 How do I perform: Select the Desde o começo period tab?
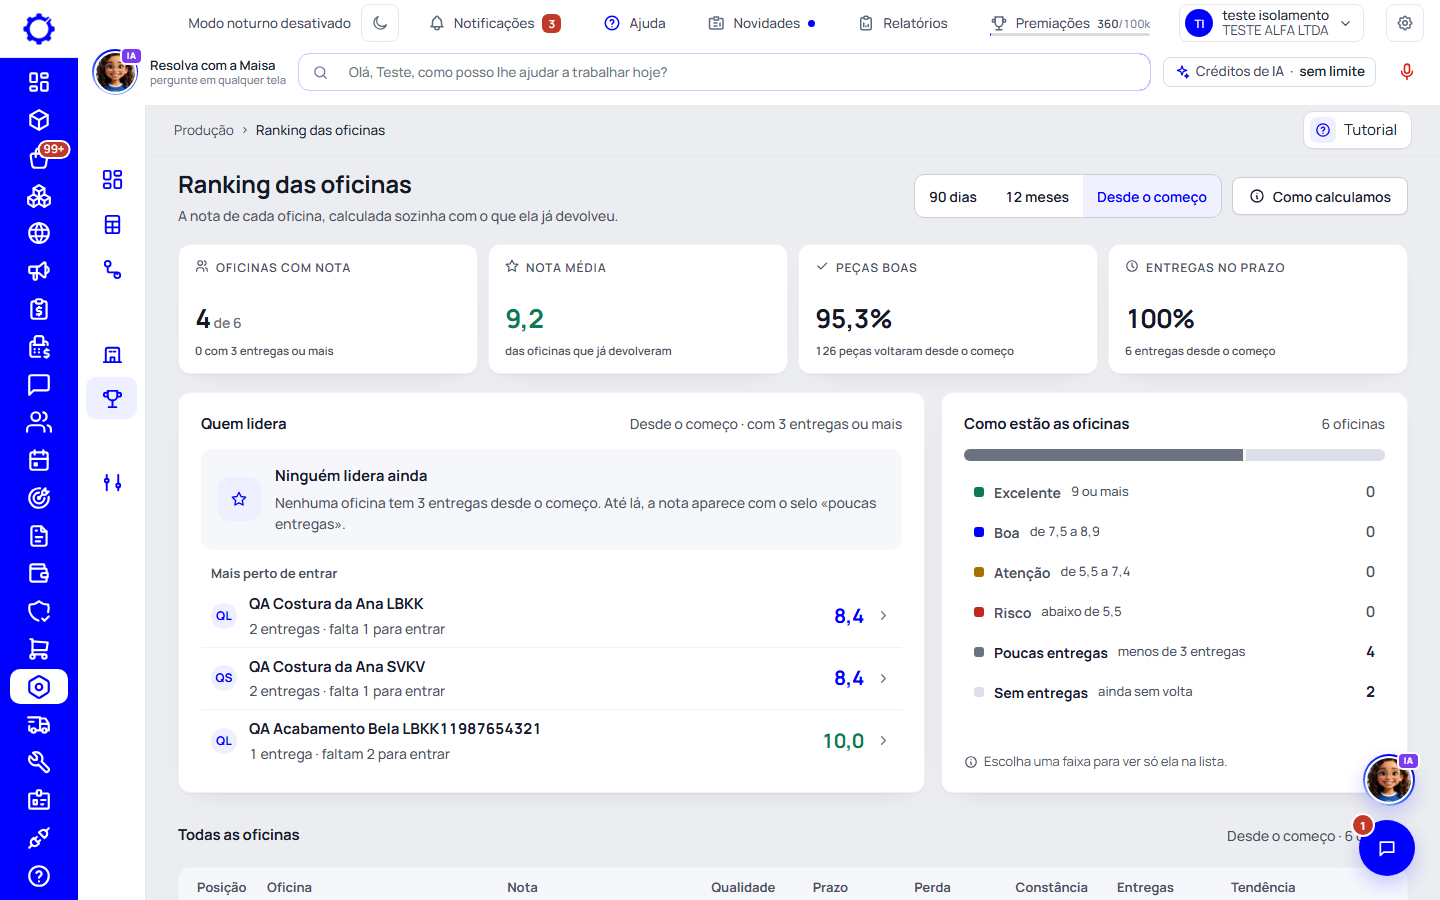1152,197
